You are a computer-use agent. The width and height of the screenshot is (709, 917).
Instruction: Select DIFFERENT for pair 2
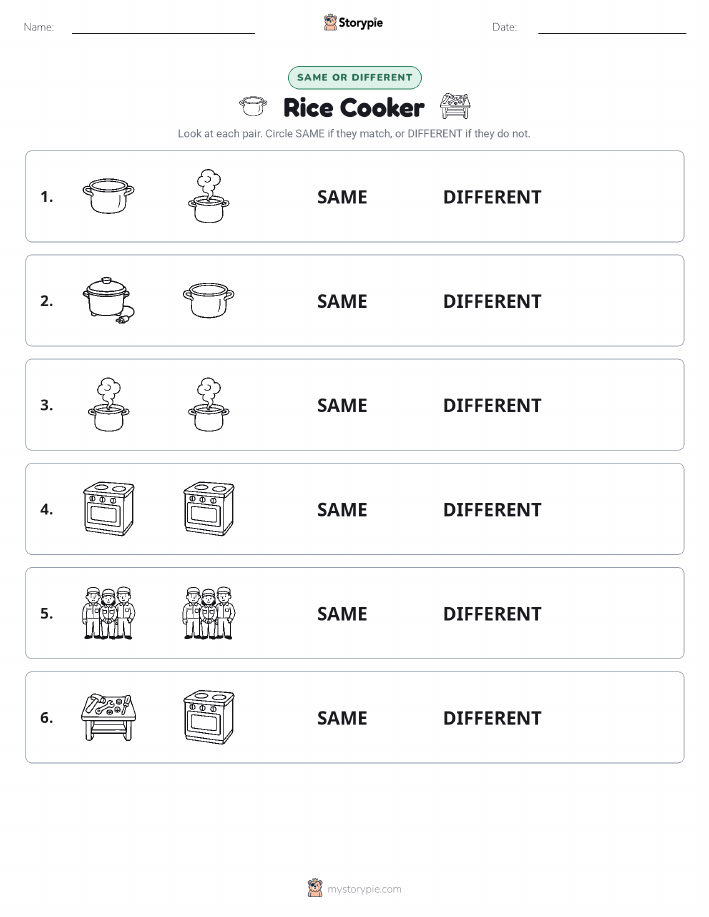click(x=492, y=301)
